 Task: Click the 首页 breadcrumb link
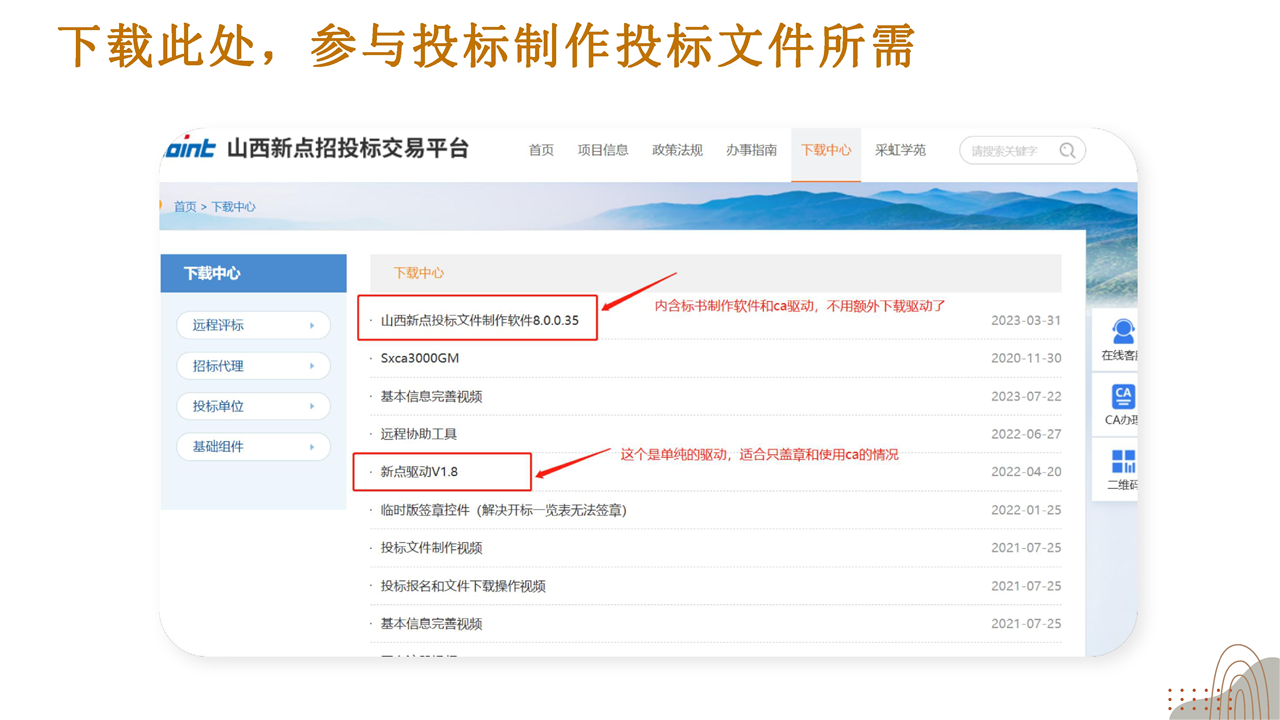pyautogui.click(x=185, y=207)
